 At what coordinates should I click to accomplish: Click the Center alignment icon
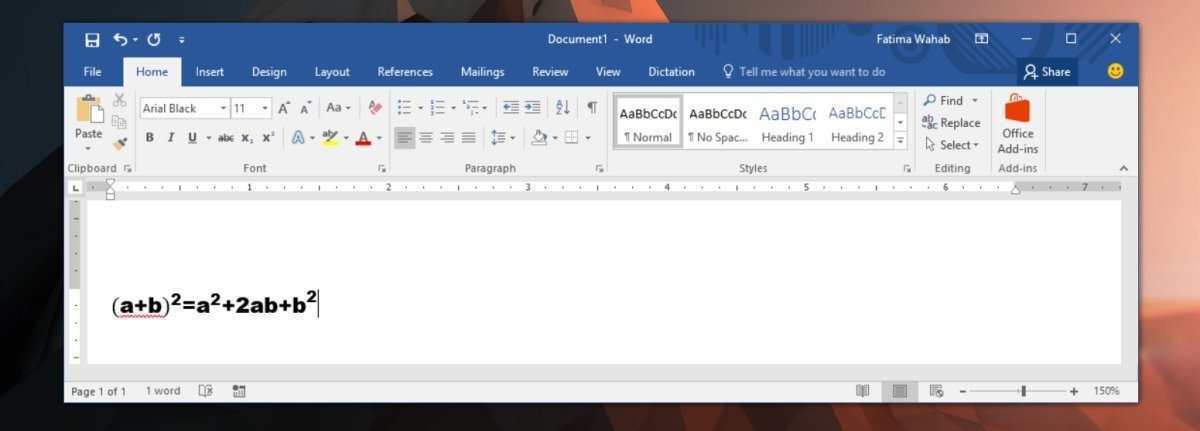(x=426, y=138)
